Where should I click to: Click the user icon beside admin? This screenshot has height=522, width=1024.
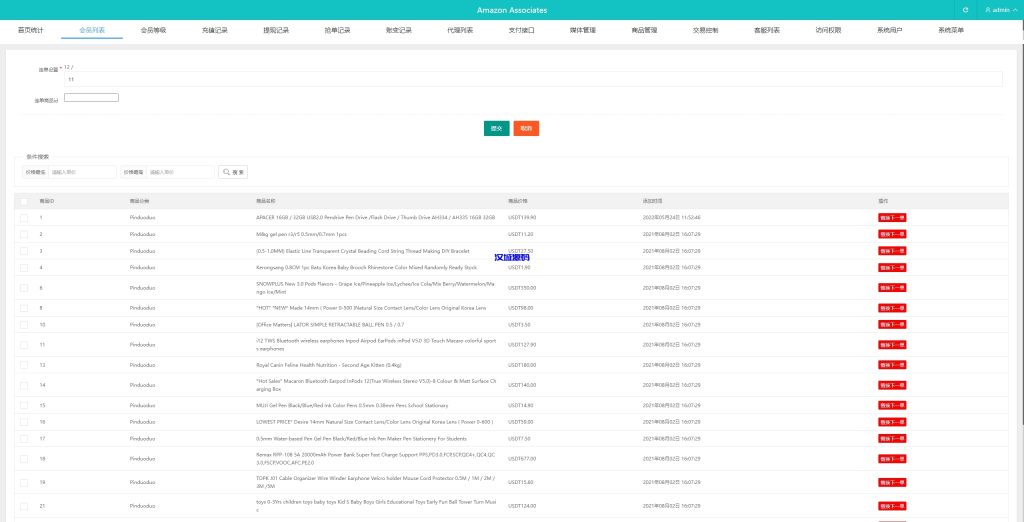tap(988, 10)
